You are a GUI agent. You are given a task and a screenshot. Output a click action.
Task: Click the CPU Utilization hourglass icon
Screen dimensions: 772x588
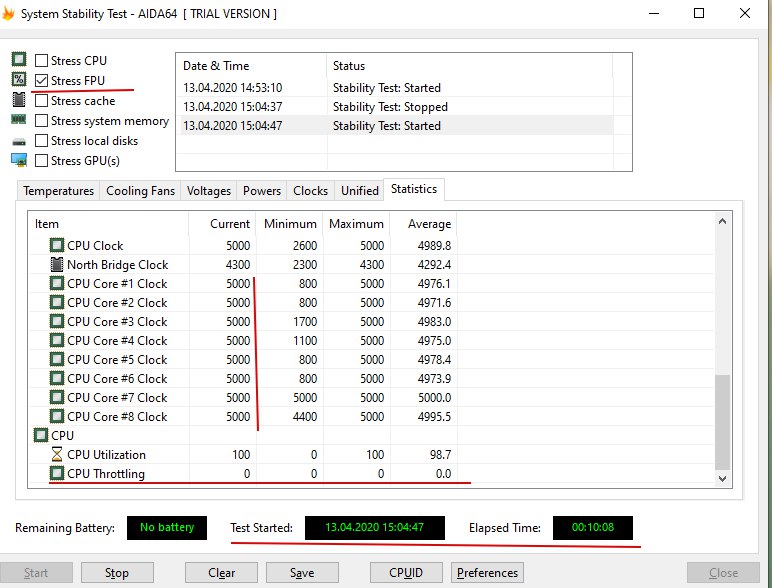[x=57, y=454]
